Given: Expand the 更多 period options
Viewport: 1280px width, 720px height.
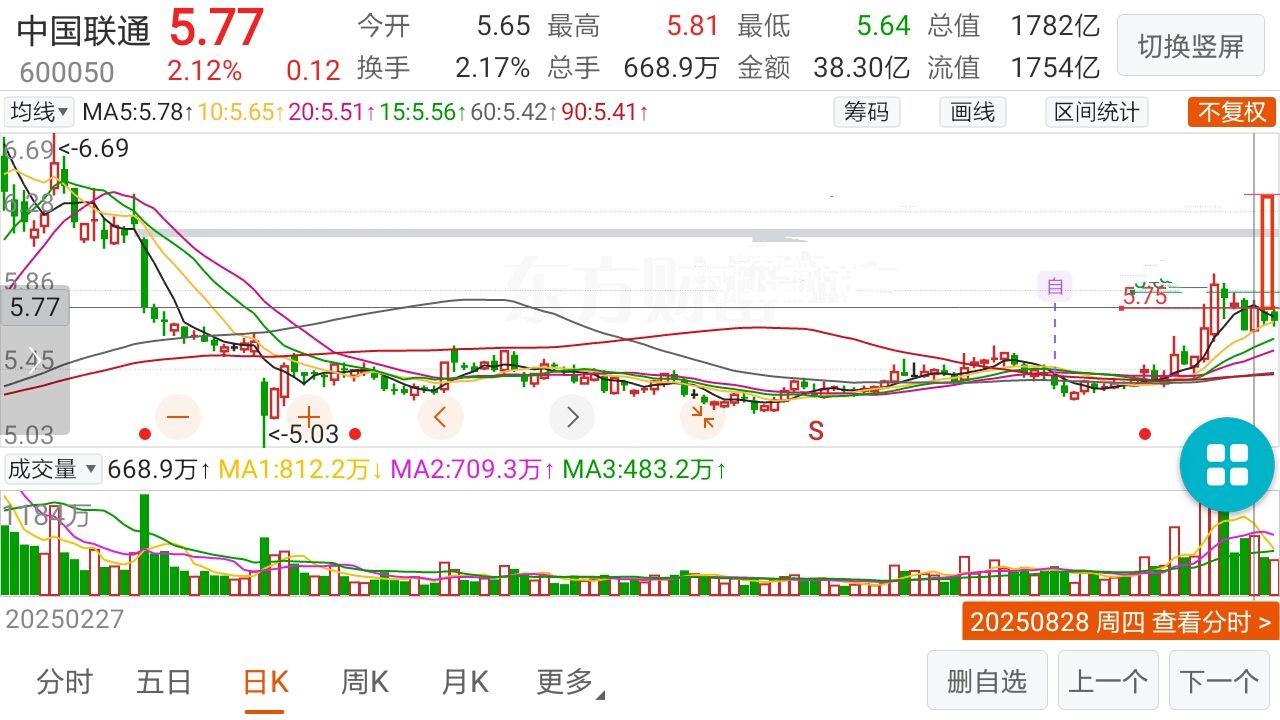Looking at the screenshot, I should point(570,682).
